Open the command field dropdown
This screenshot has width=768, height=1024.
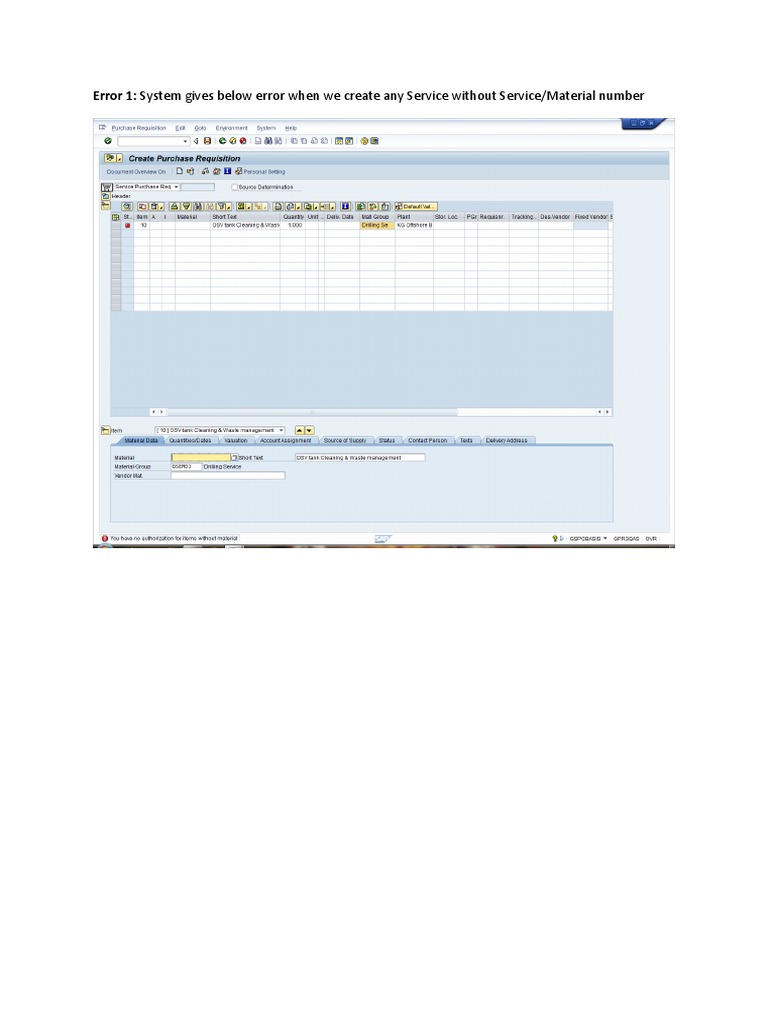click(185, 141)
